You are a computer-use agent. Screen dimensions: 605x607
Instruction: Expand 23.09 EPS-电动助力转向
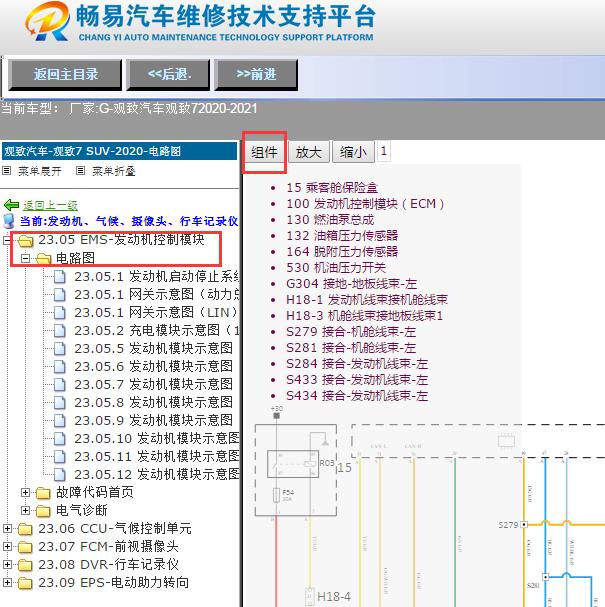tap(7, 582)
